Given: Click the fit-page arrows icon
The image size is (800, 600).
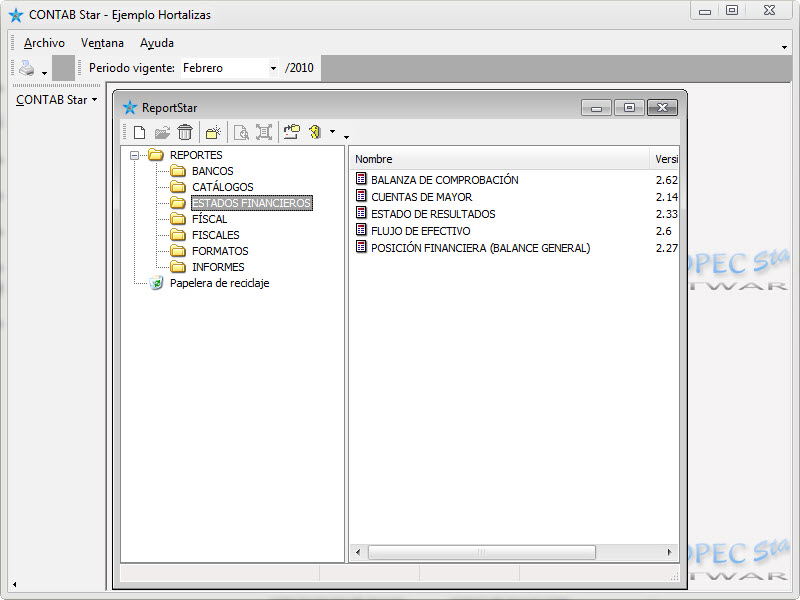Looking at the screenshot, I should coord(264,132).
